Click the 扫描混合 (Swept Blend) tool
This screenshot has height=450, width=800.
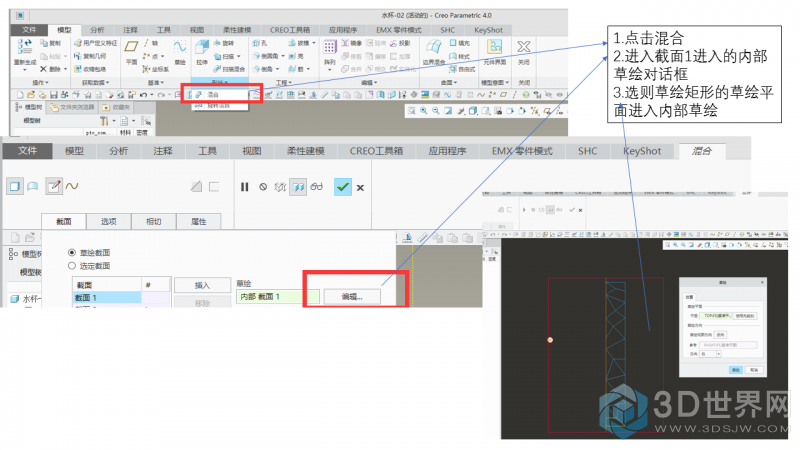[229, 69]
